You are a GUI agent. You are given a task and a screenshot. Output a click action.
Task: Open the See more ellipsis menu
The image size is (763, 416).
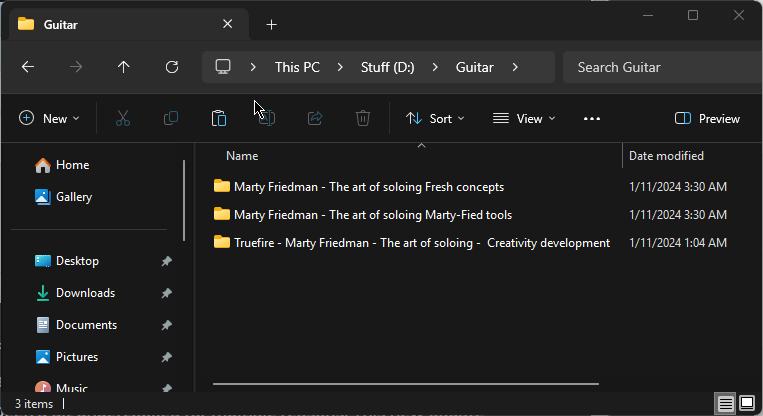592,118
